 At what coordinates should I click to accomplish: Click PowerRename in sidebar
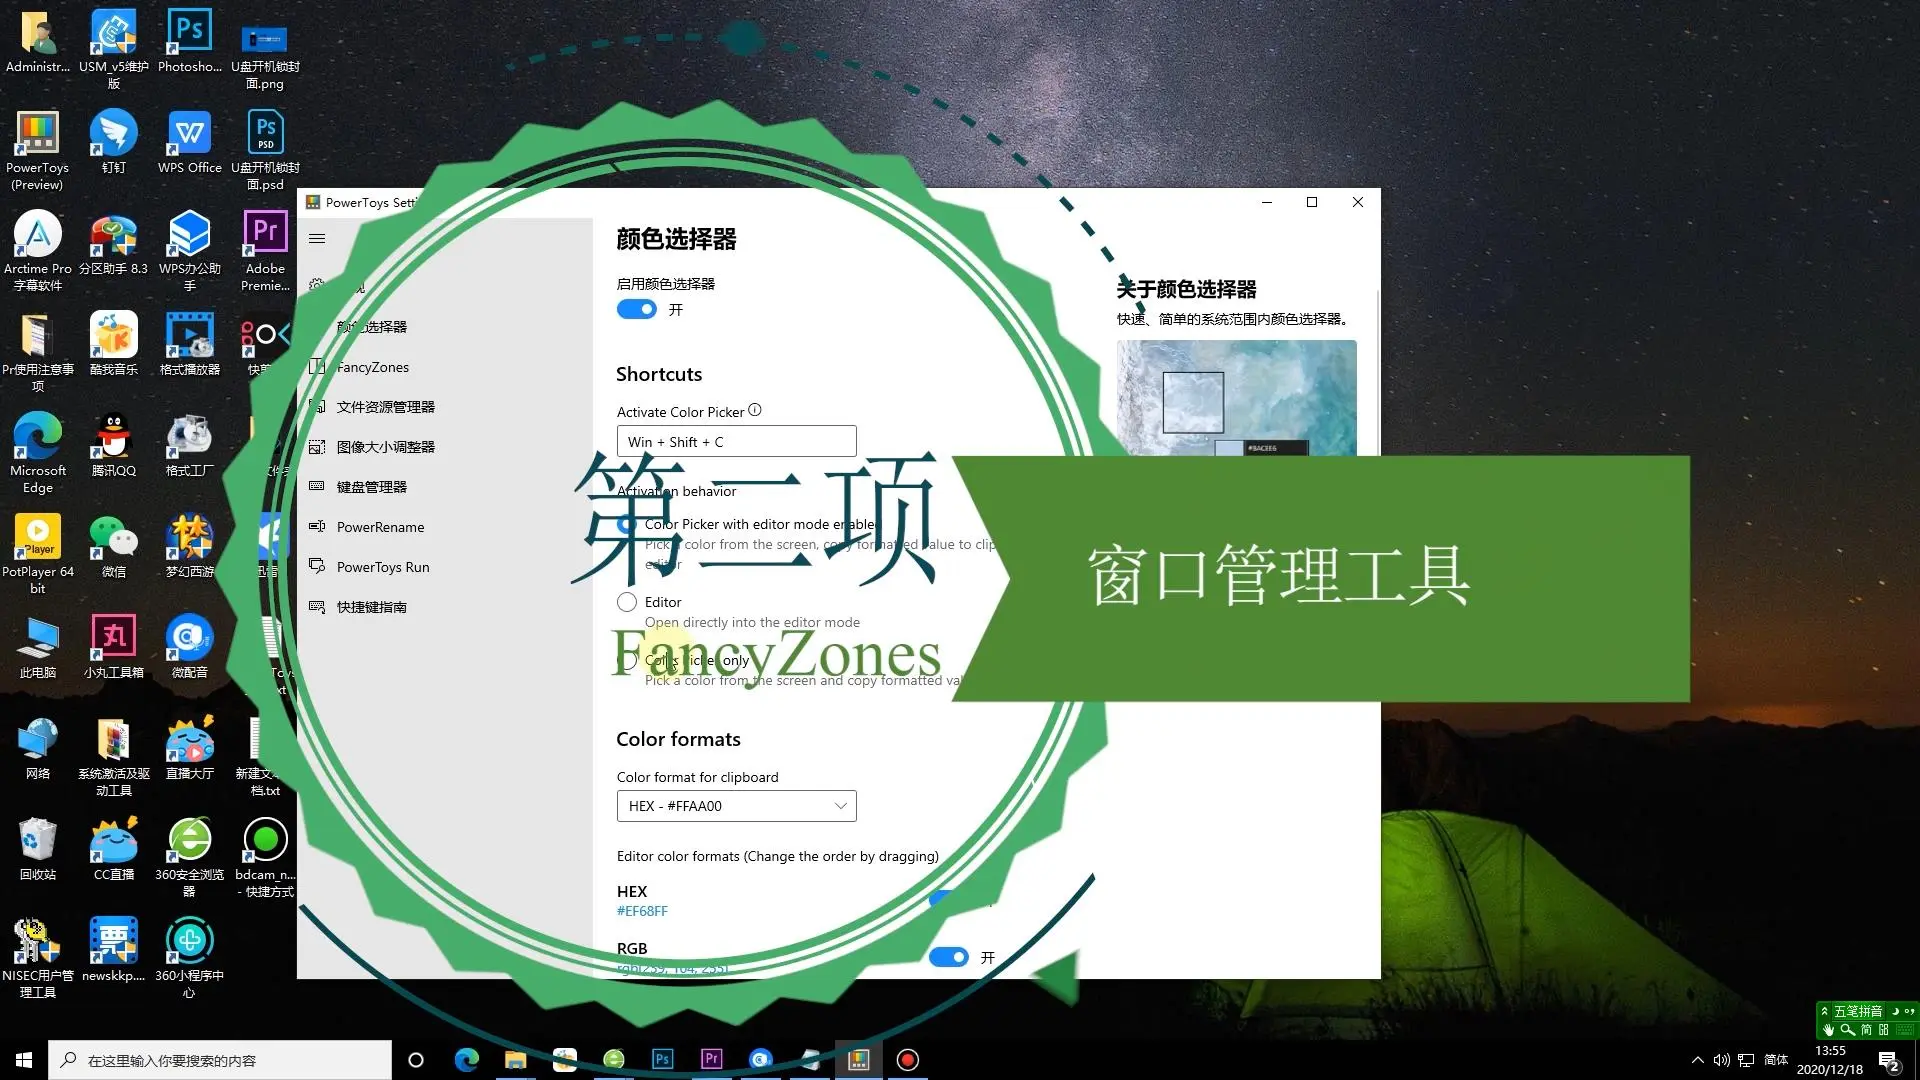coord(380,526)
